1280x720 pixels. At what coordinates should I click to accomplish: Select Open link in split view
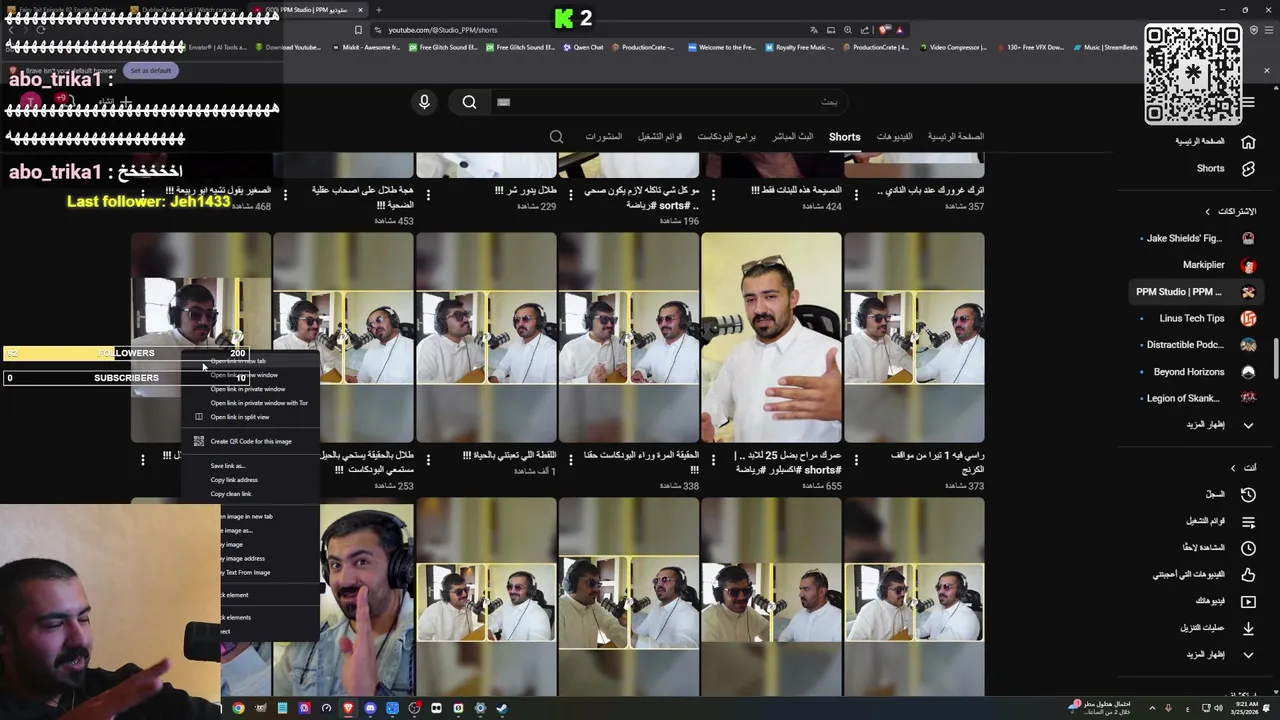240,417
